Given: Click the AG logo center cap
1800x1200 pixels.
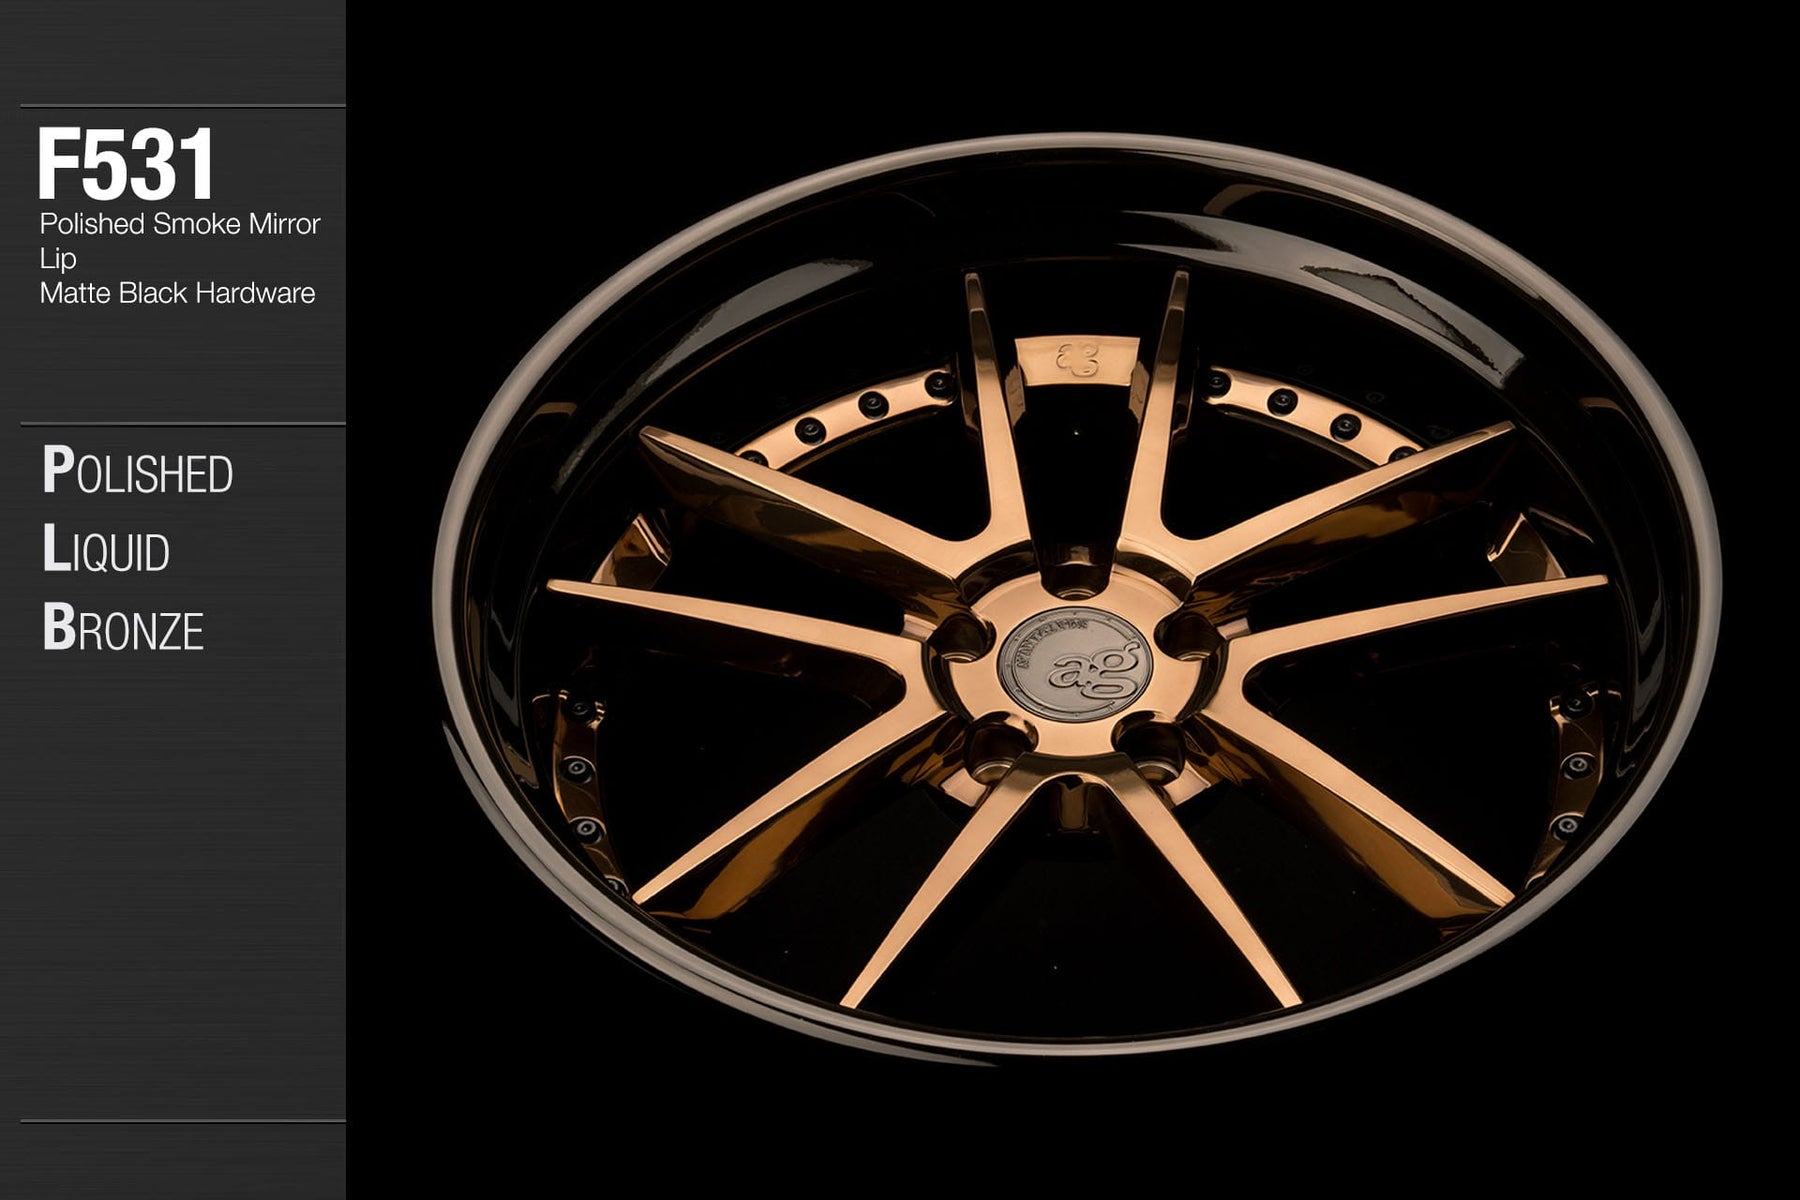Looking at the screenshot, I should (1075, 664).
